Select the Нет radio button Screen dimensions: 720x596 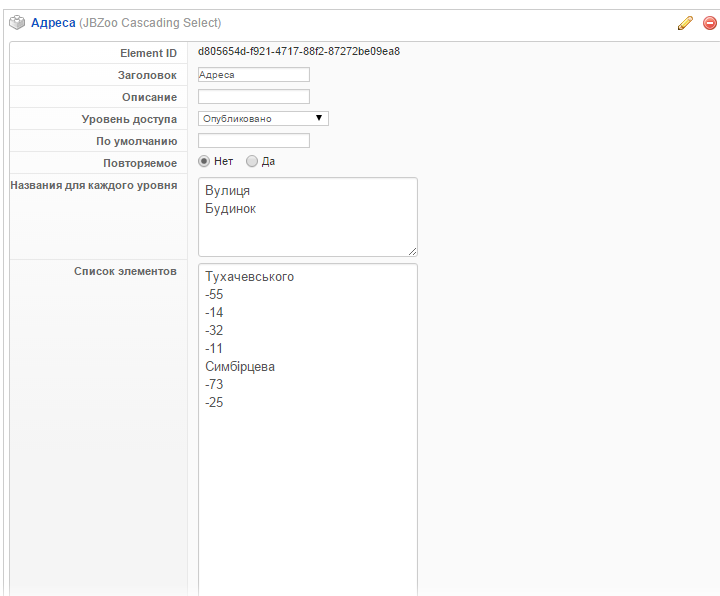click(204, 161)
